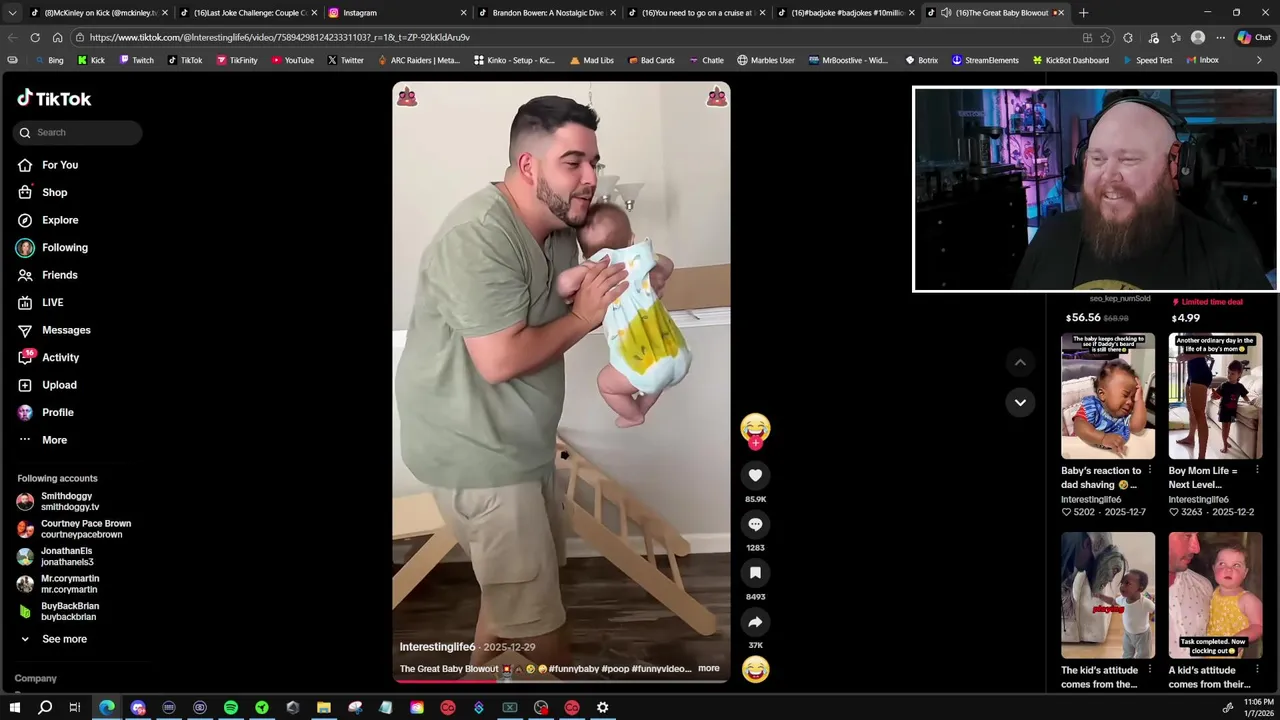Open KickBot Dashboard bookmark
This screenshot has height=720, width=1280.
click(x=1070, y=60)
